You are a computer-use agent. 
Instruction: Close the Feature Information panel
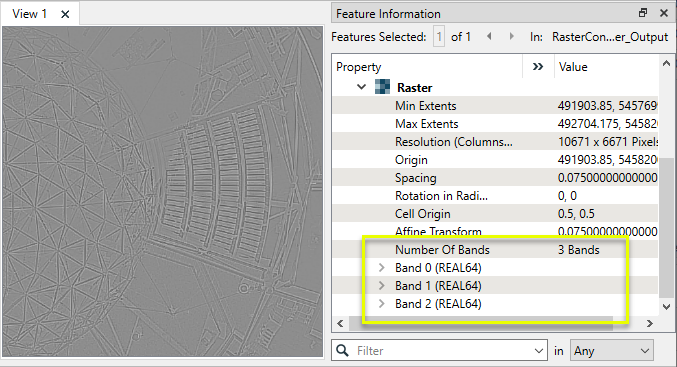(664, 13)
